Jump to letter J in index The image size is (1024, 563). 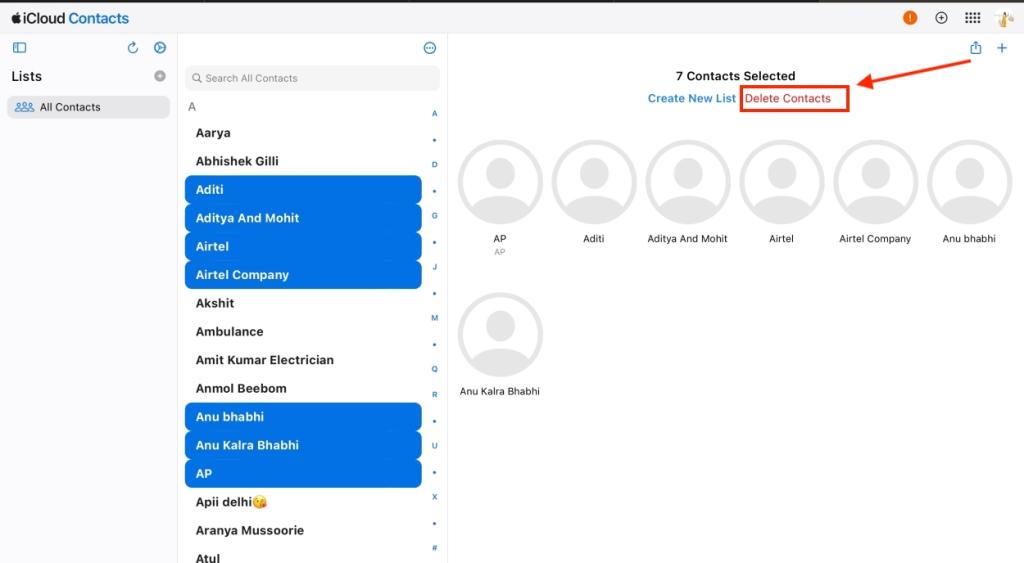434,266
